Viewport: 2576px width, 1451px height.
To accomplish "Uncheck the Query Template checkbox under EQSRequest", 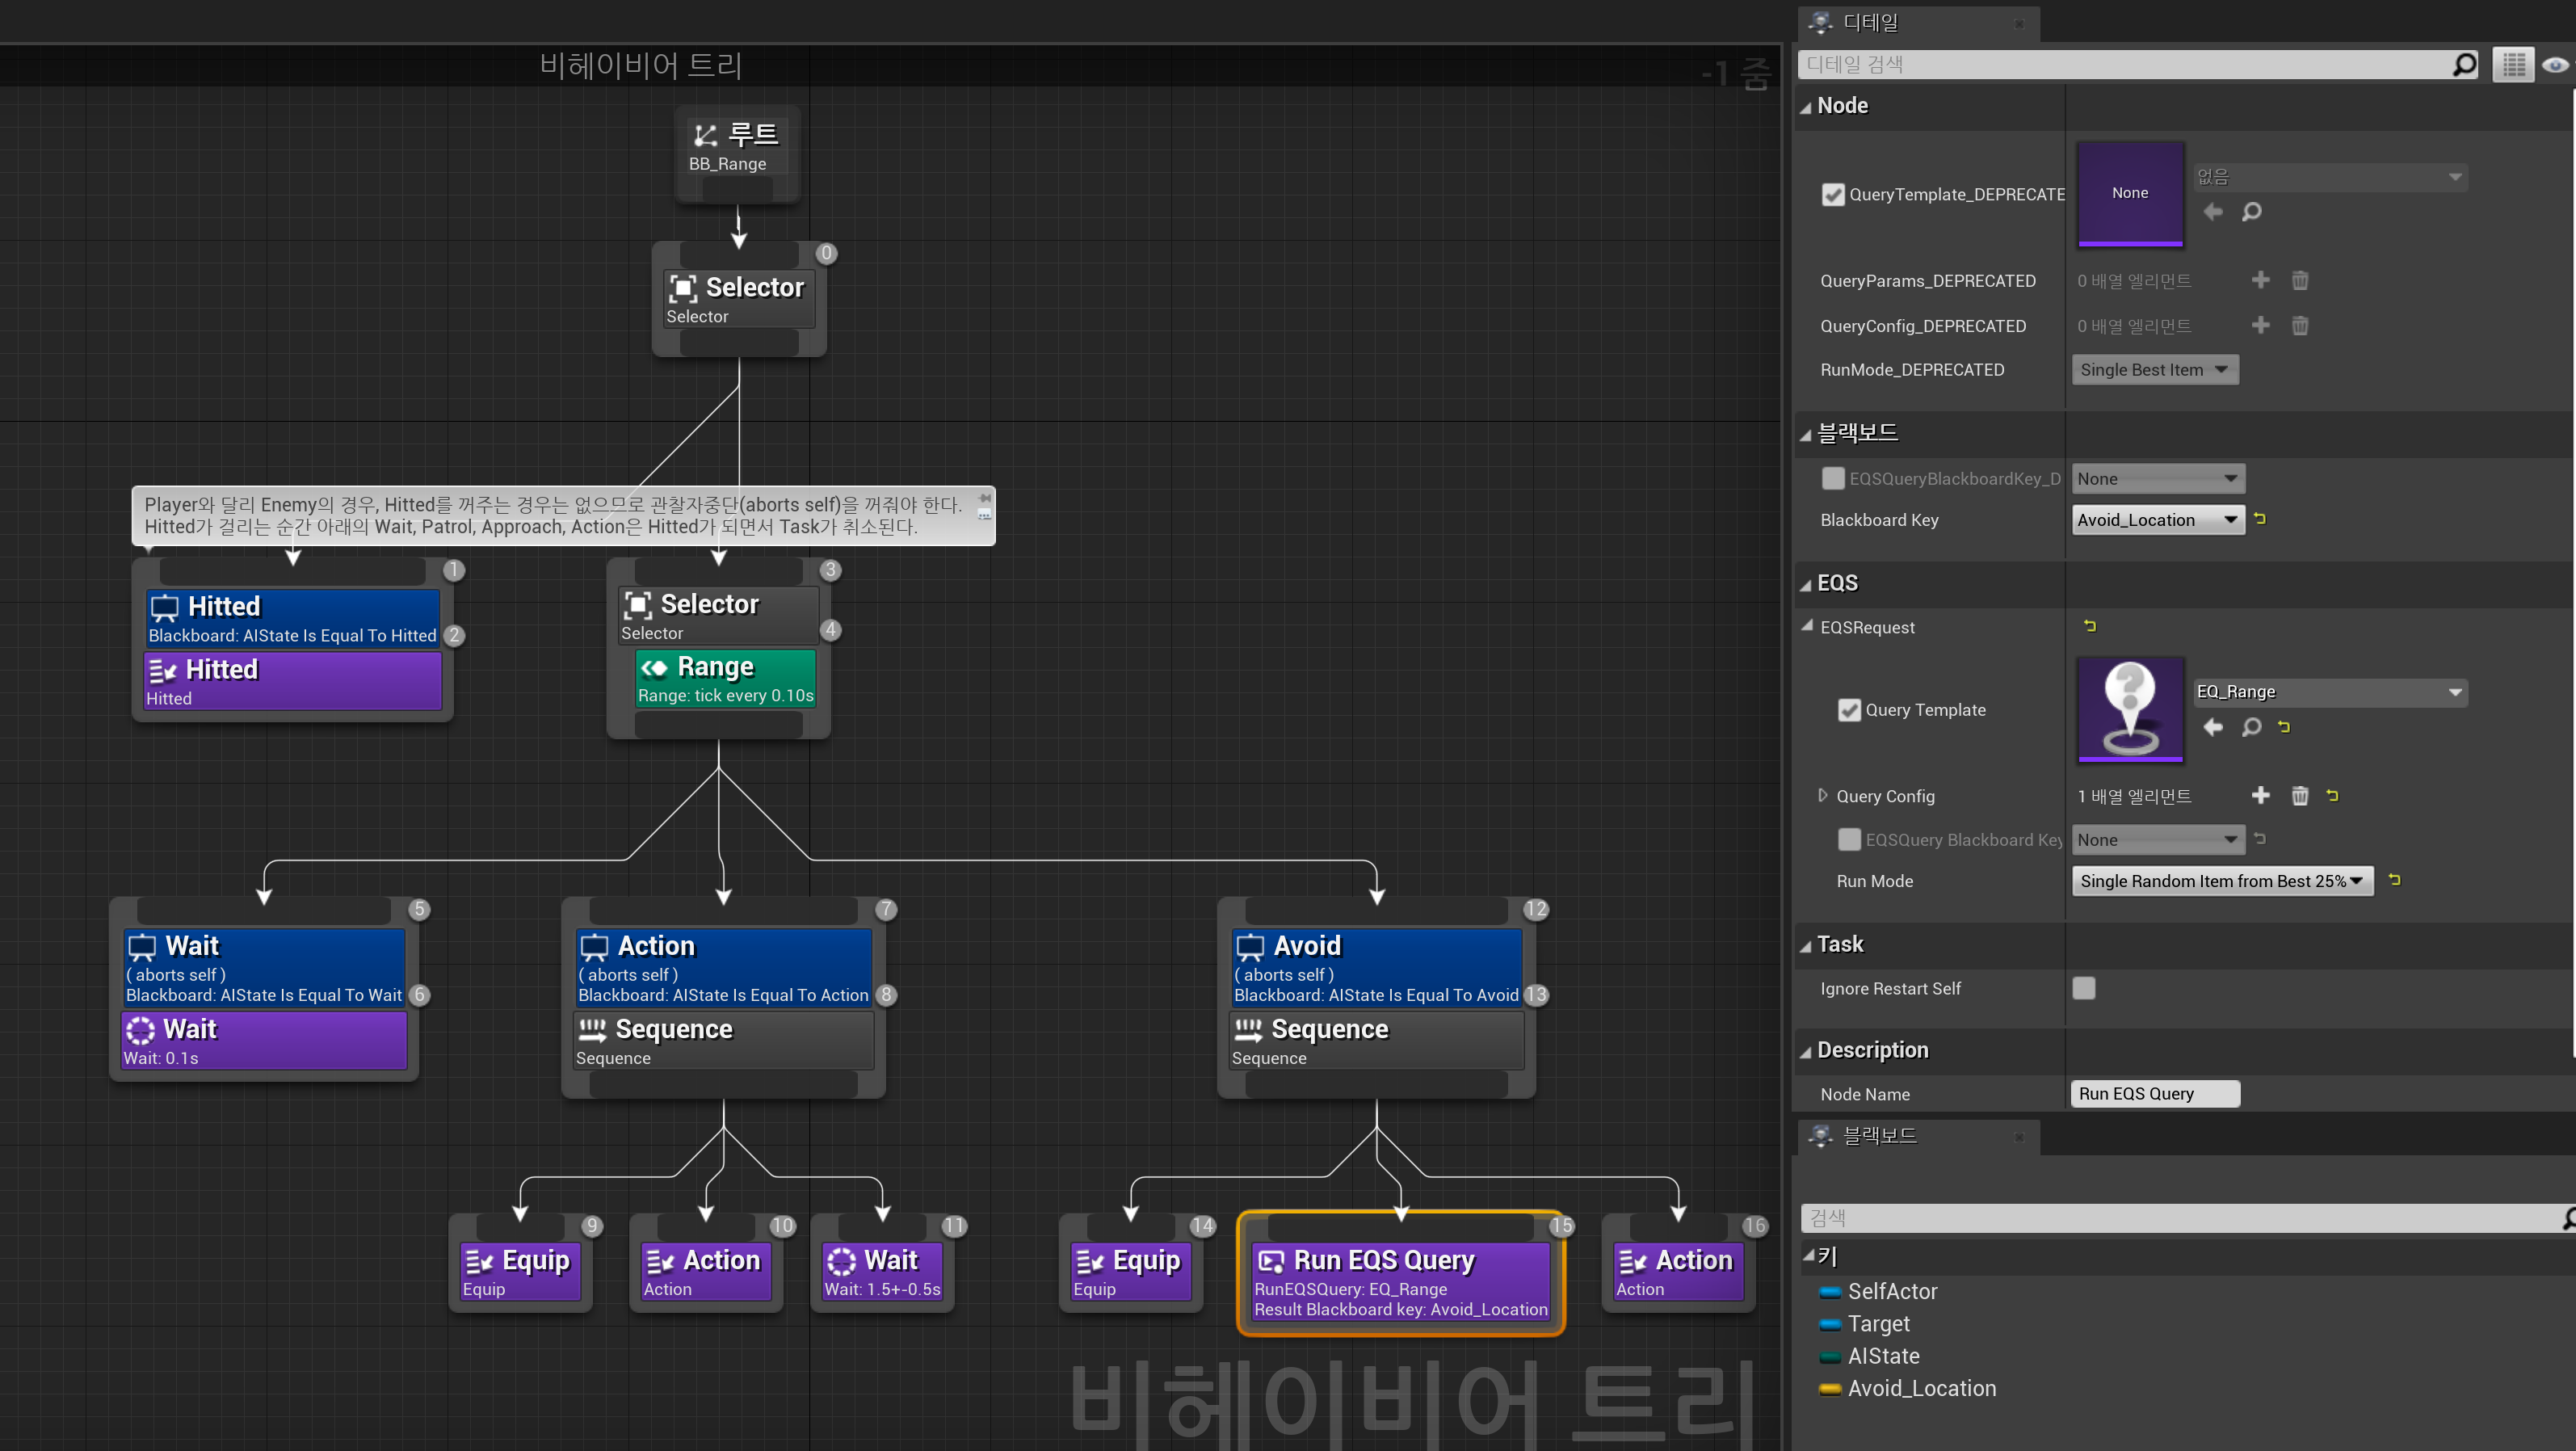I will [1849, 710].
